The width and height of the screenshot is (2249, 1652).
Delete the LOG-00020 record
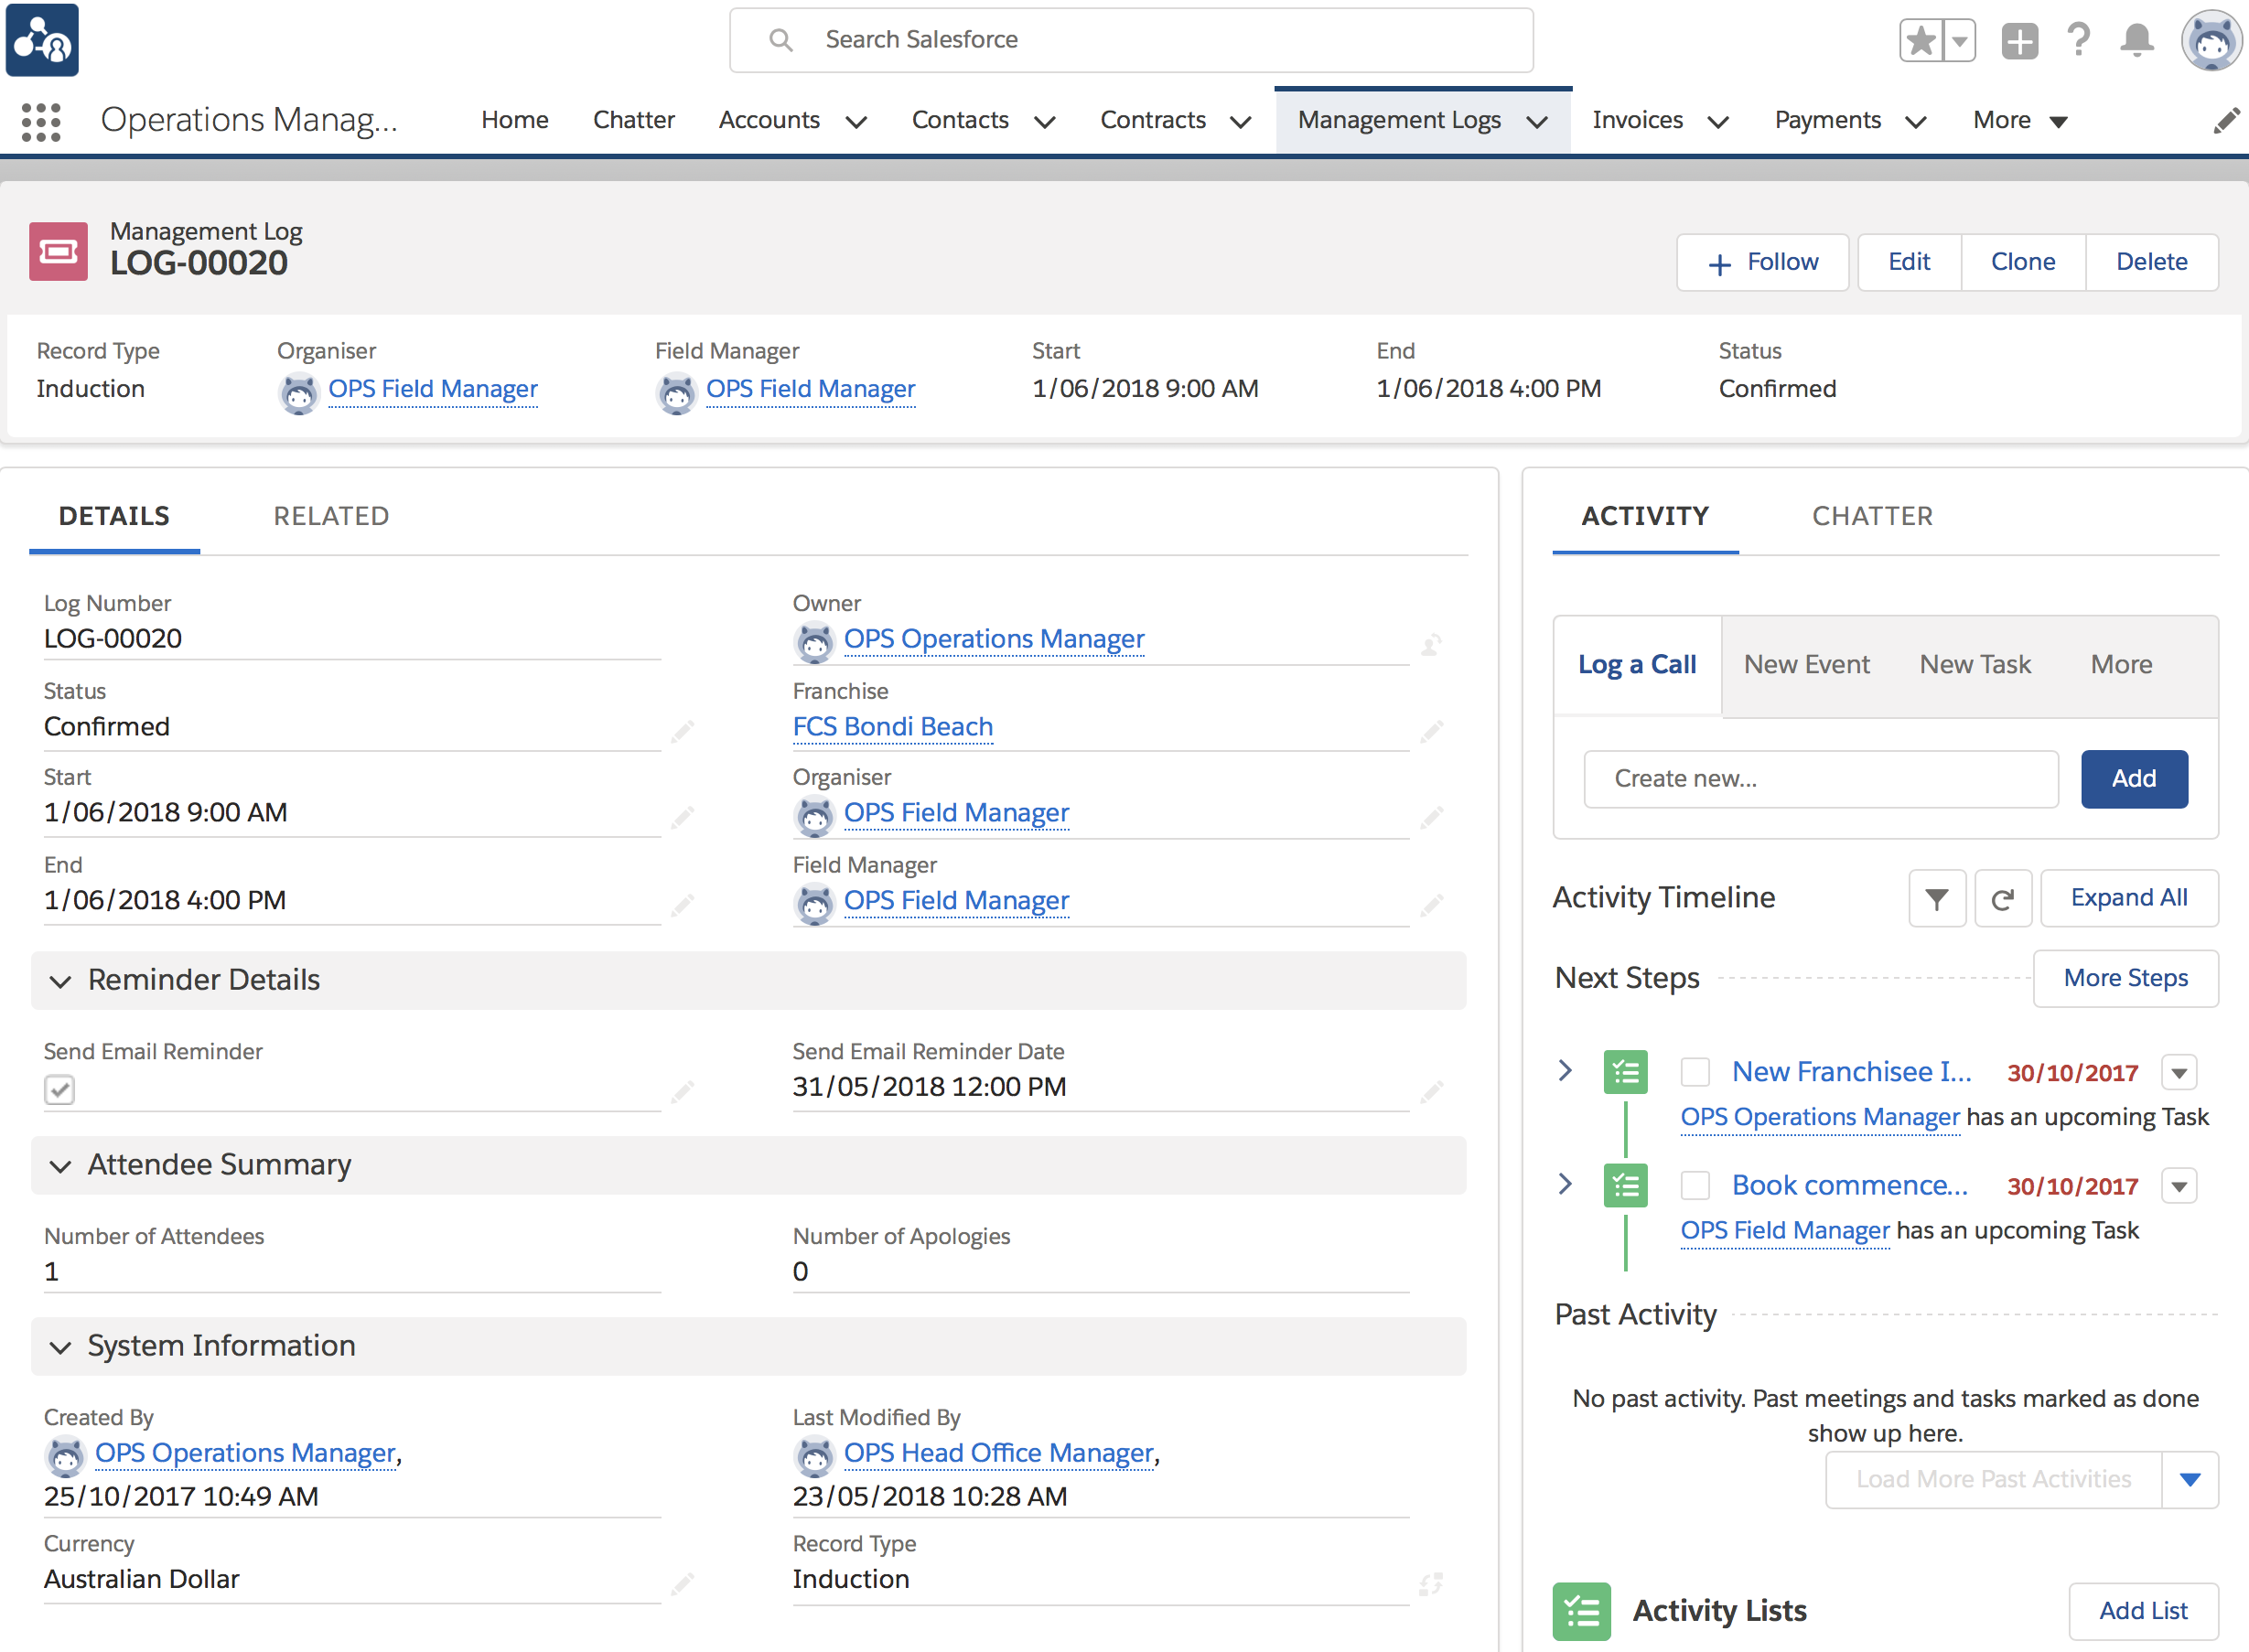[2151, 262]
